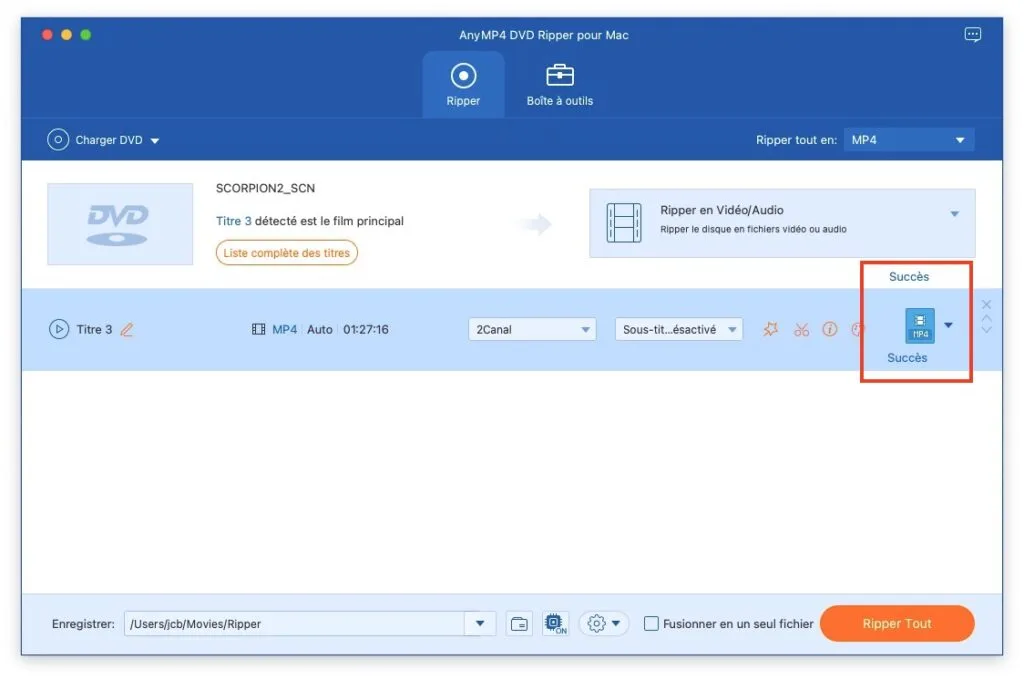Click the magic wand edit effects icon

(x=770, y=329)
